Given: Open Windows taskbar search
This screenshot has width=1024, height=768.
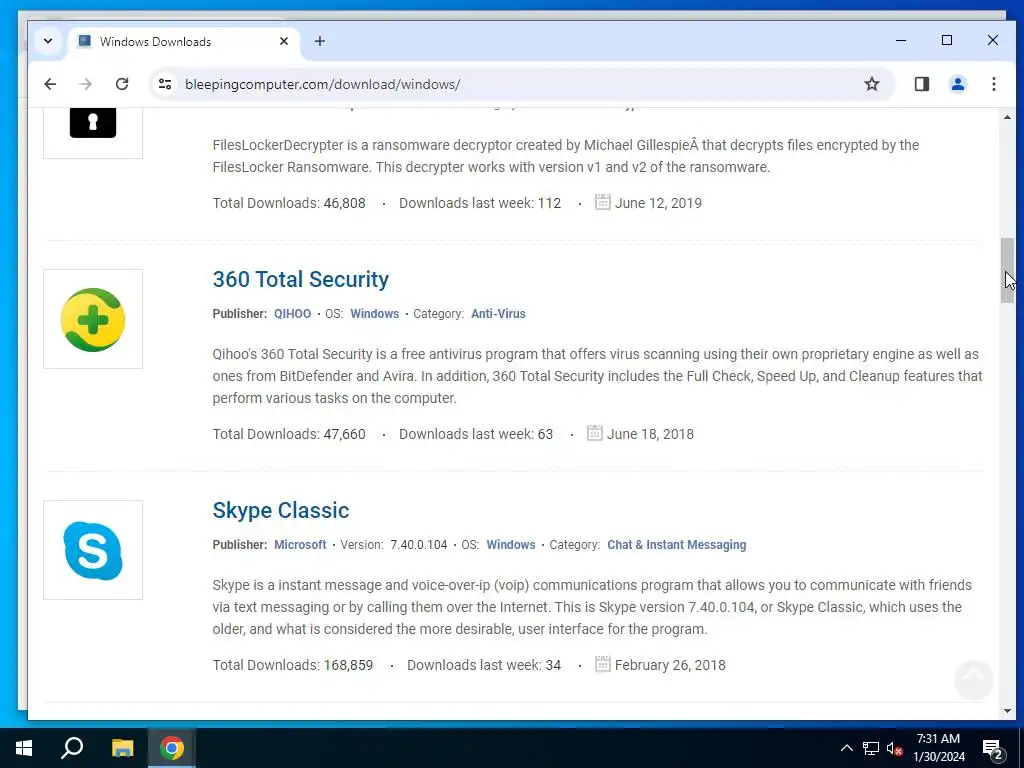Looking at the screenshot, I should (72, 748).
